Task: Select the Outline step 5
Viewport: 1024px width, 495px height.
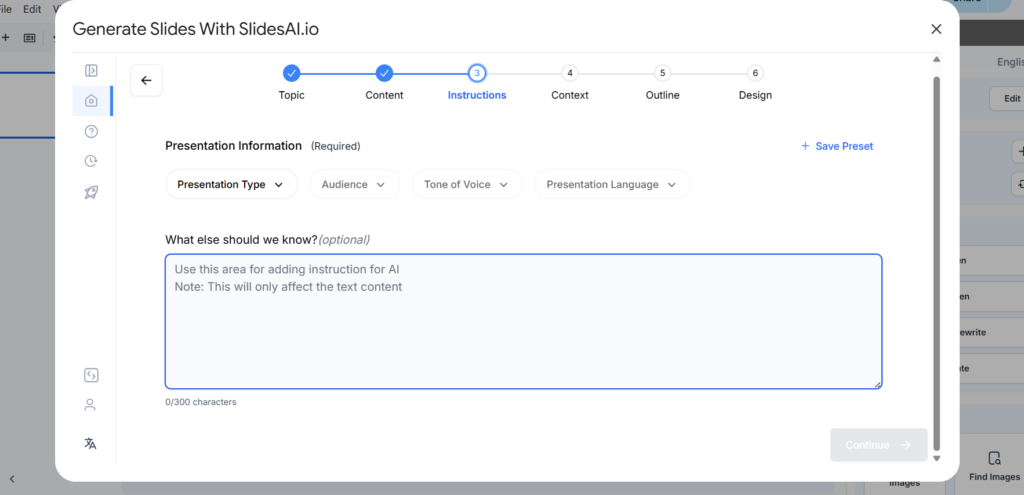Action: tap(662, 73)
